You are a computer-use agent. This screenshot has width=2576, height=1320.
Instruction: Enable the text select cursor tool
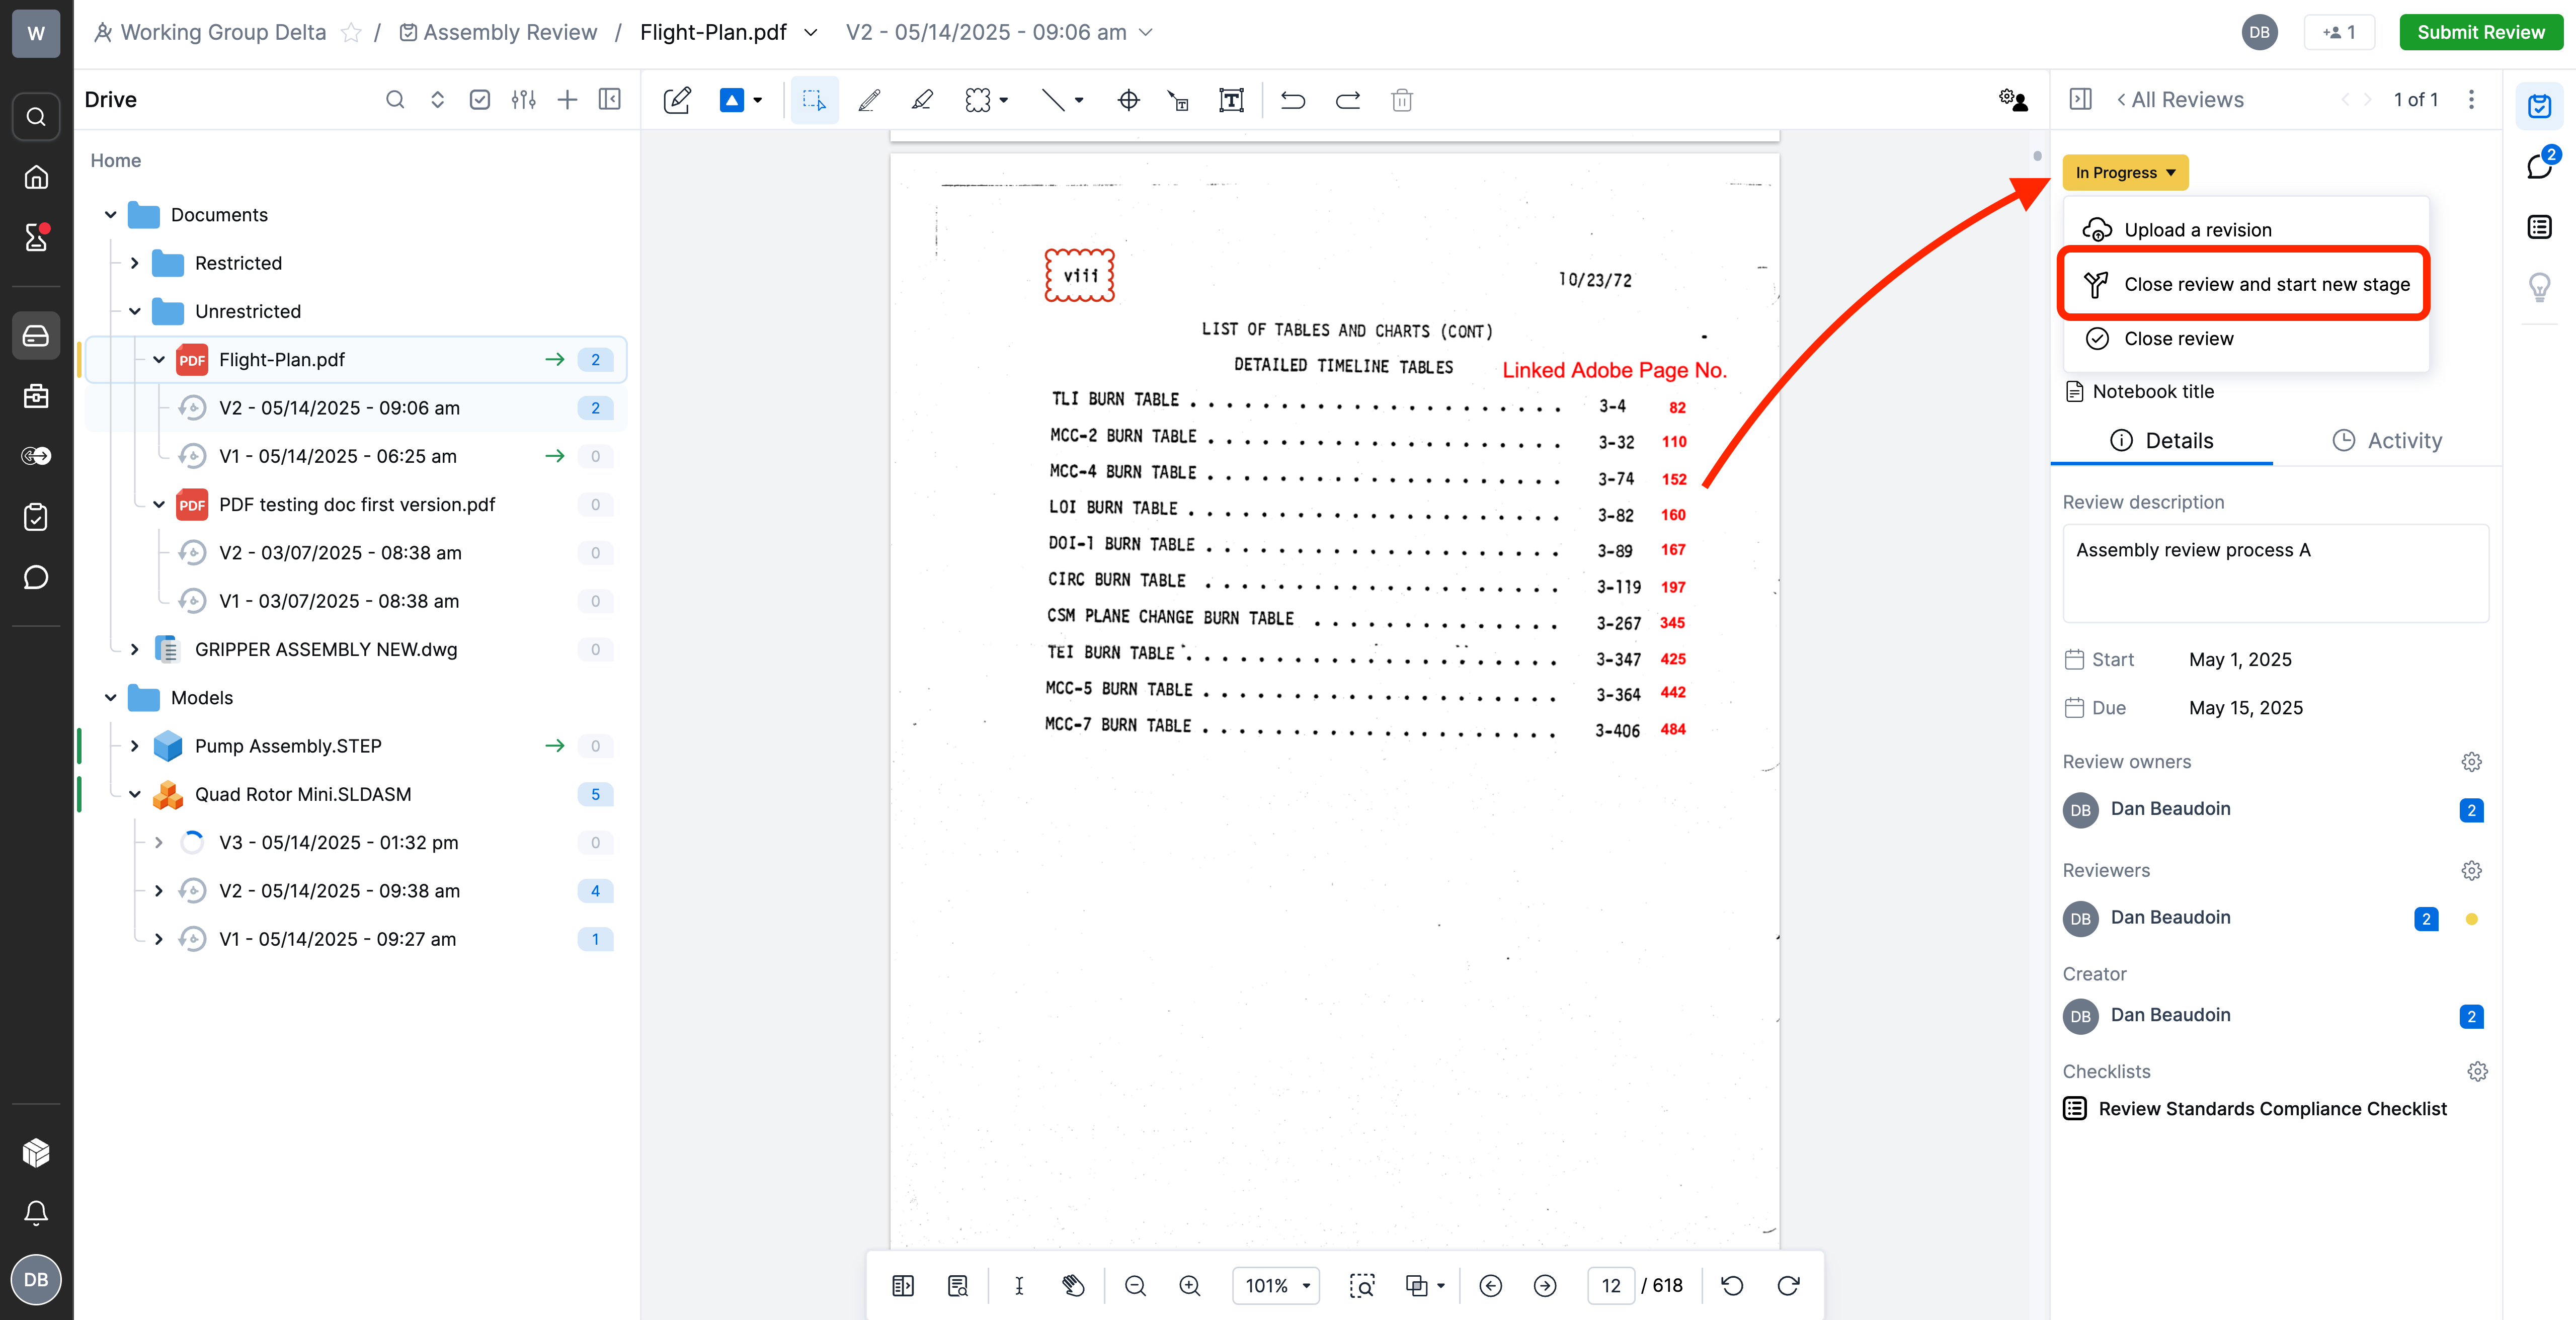pos(1019,1286)
